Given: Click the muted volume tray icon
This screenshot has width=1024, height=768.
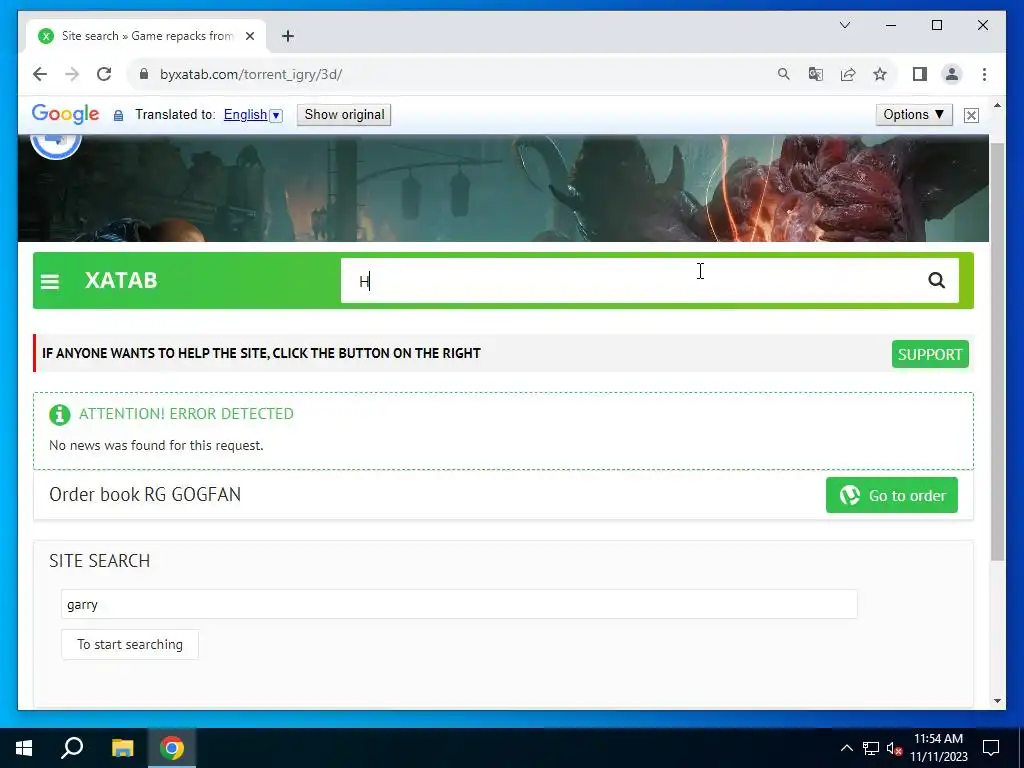Looking at the screenshot, I should [895, 748].
